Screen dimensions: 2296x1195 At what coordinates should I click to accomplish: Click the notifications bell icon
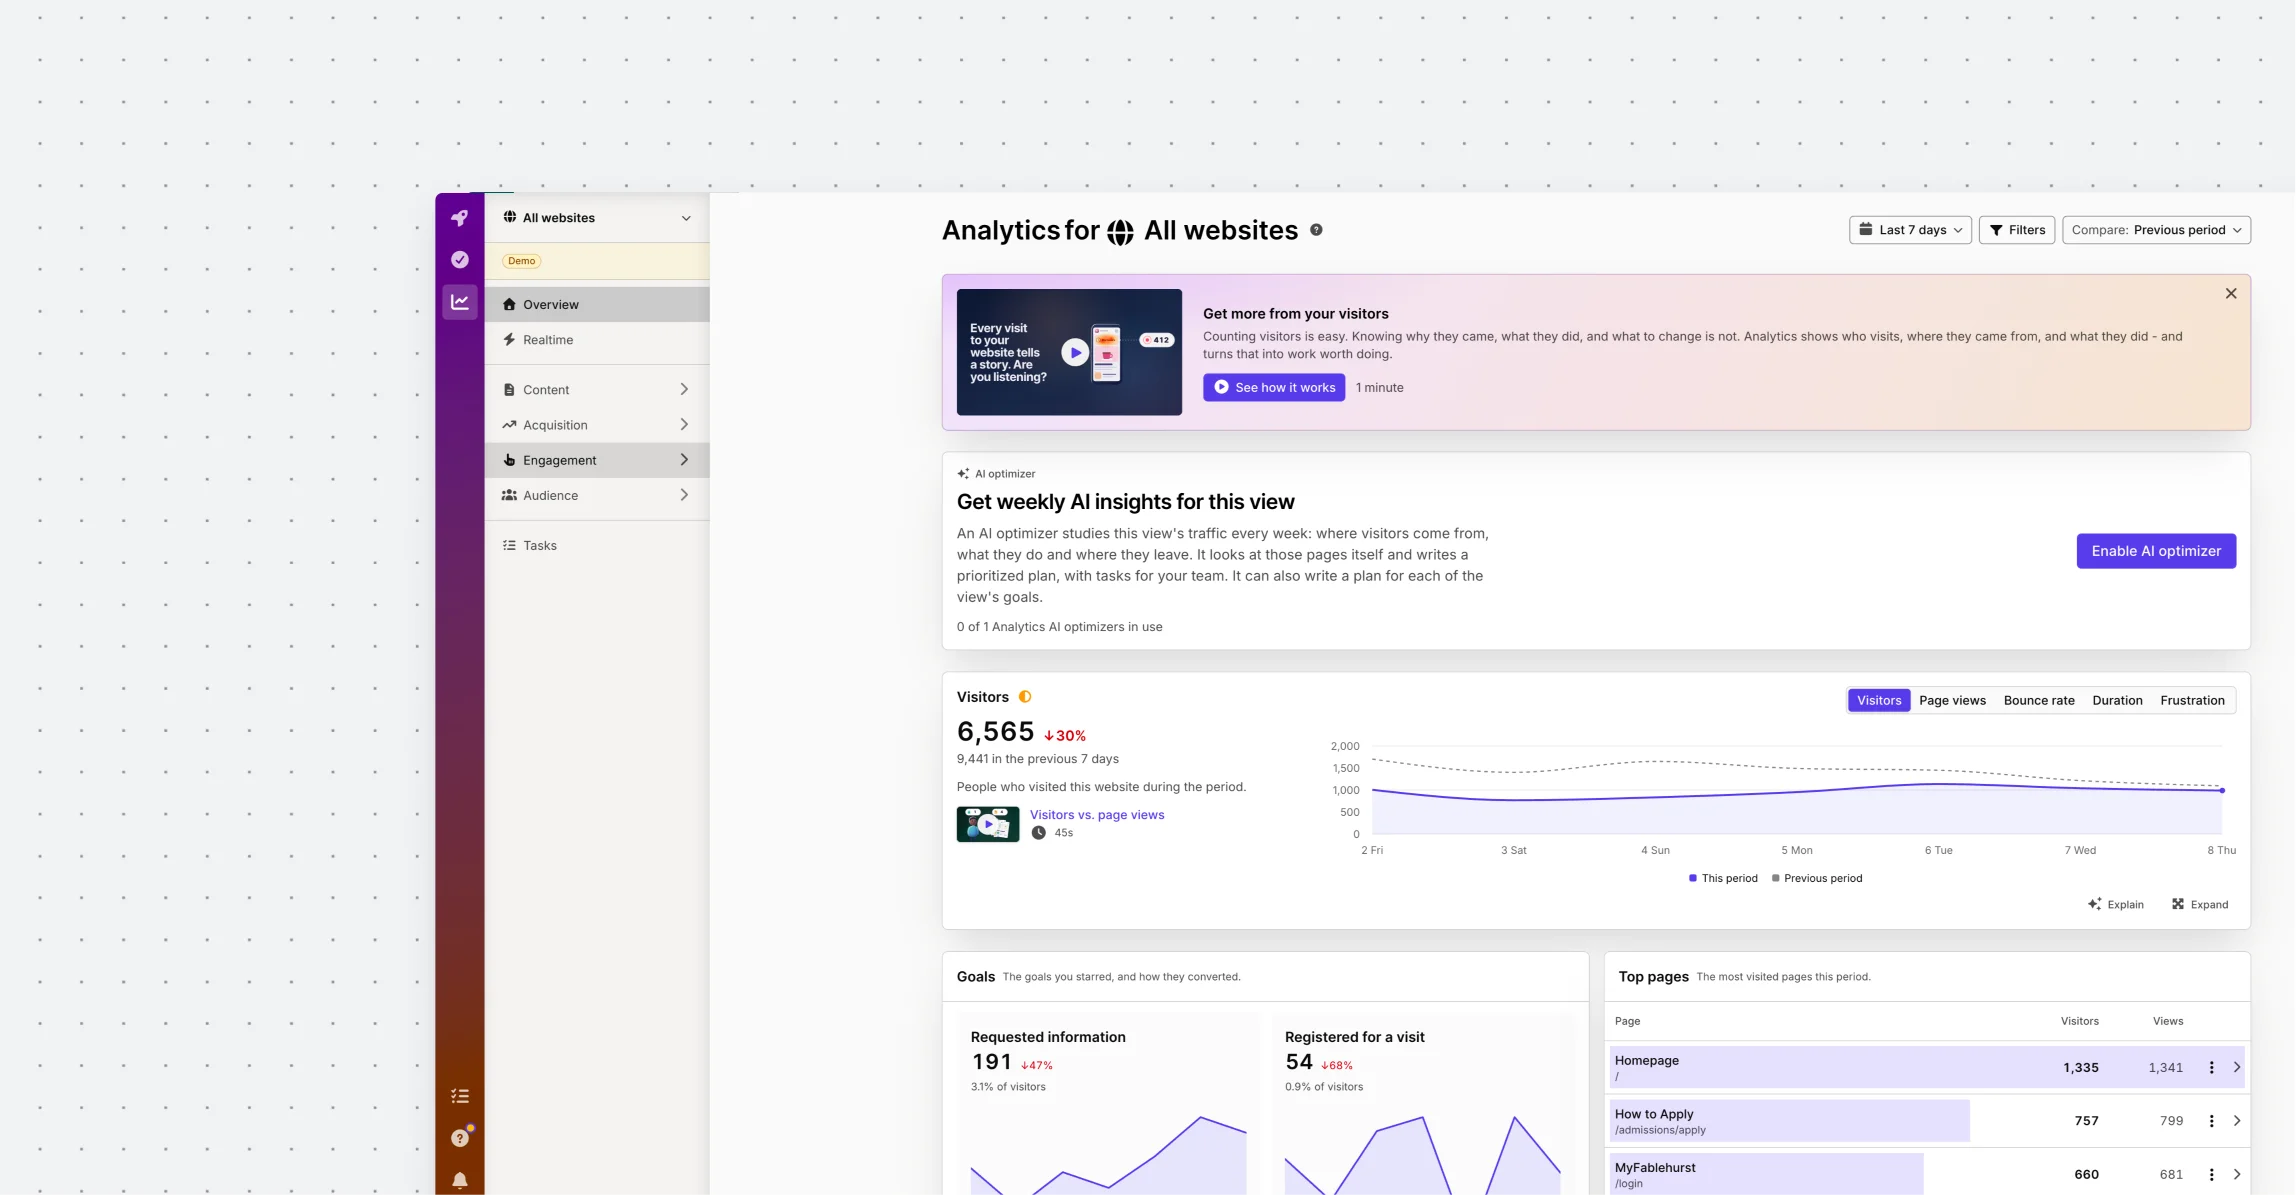point(460,1180)
